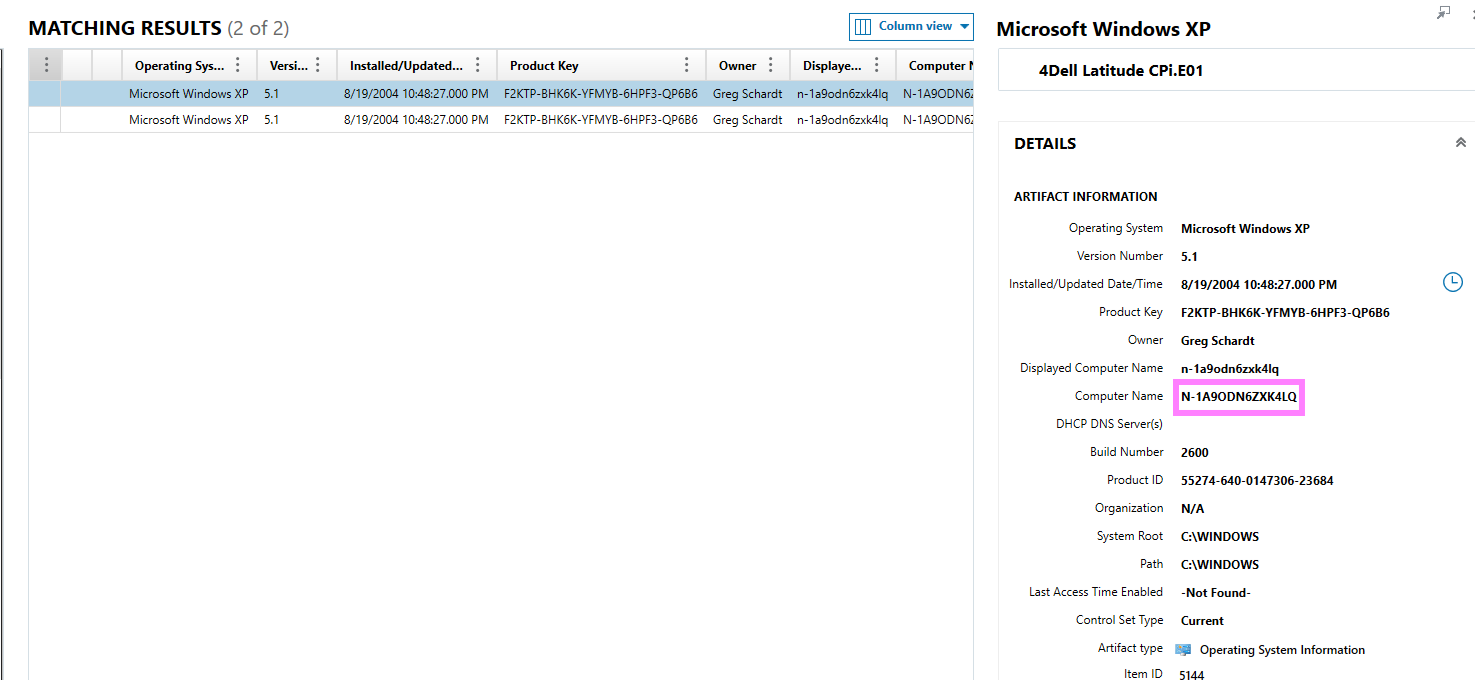Click 4Dell Latitude CPi.E01 evidence source
This screenshot has width=1475, height=680.
pyautogui.click(x=1120, y=71)
